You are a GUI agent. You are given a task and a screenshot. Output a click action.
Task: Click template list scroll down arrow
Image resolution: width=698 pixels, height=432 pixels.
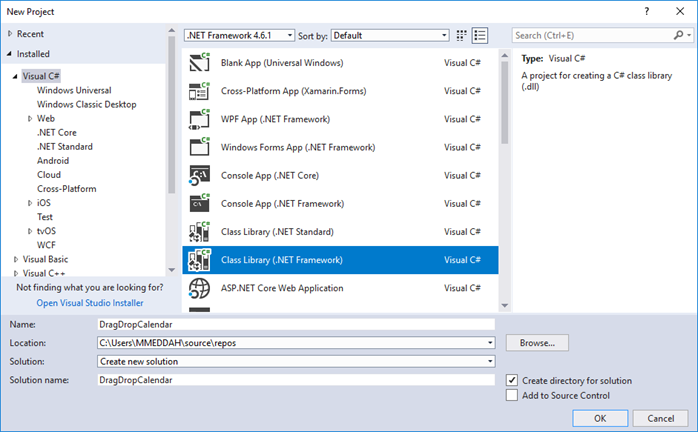(504, 306)
